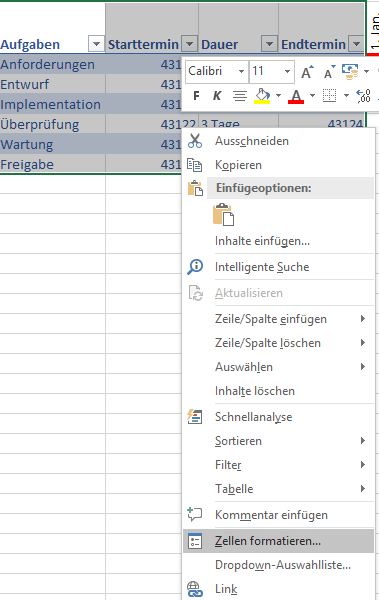379x600 pixels.
Task: Choose Link from the context menu
Action: [278, 589]
